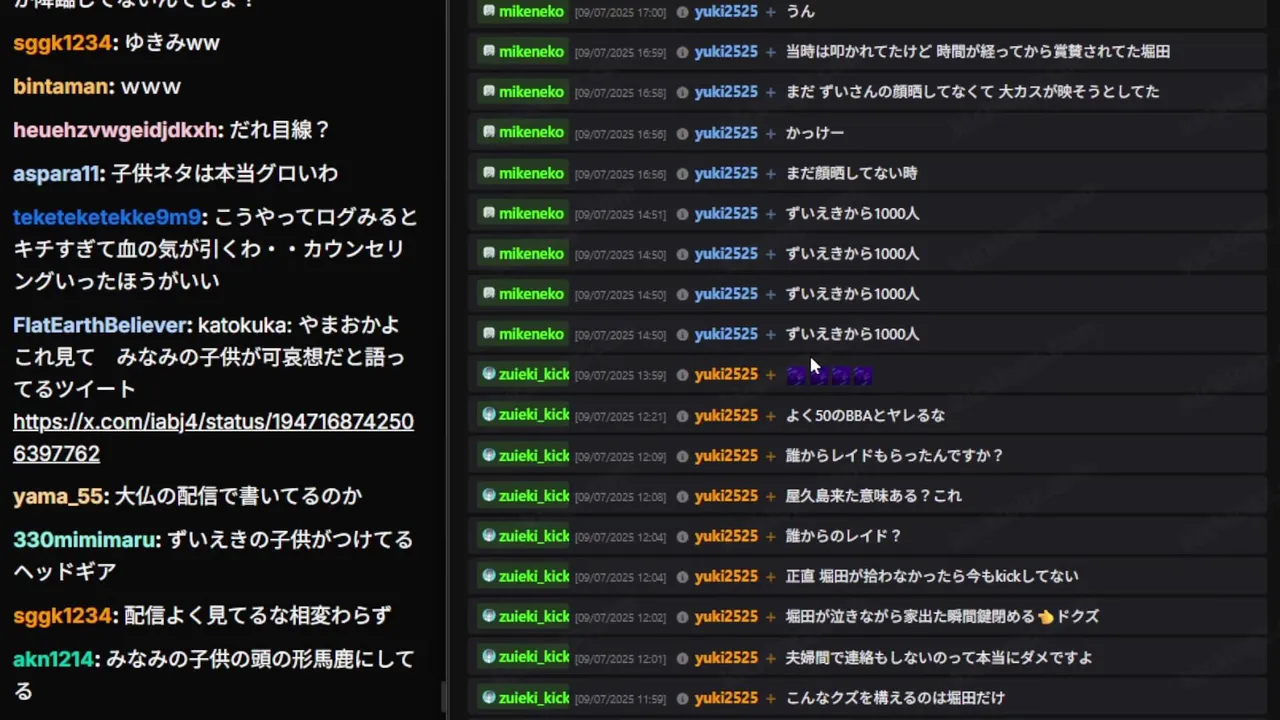Open zuieki_kick channel badge in 12:21 row

[x=523, y=415]
